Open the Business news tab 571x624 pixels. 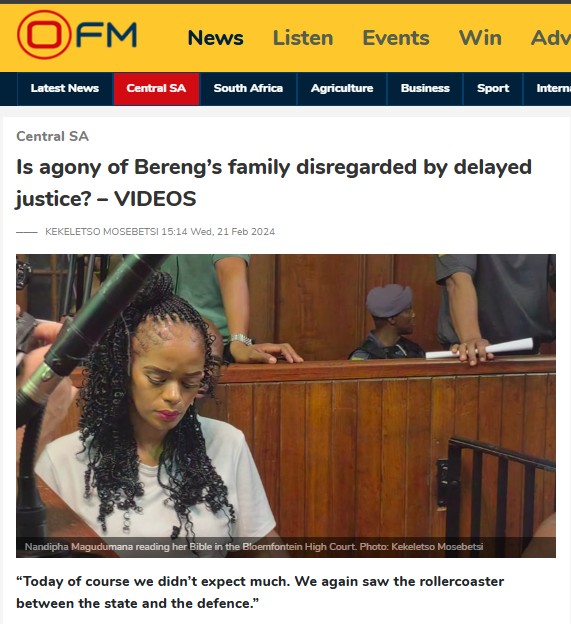[425, 88]
